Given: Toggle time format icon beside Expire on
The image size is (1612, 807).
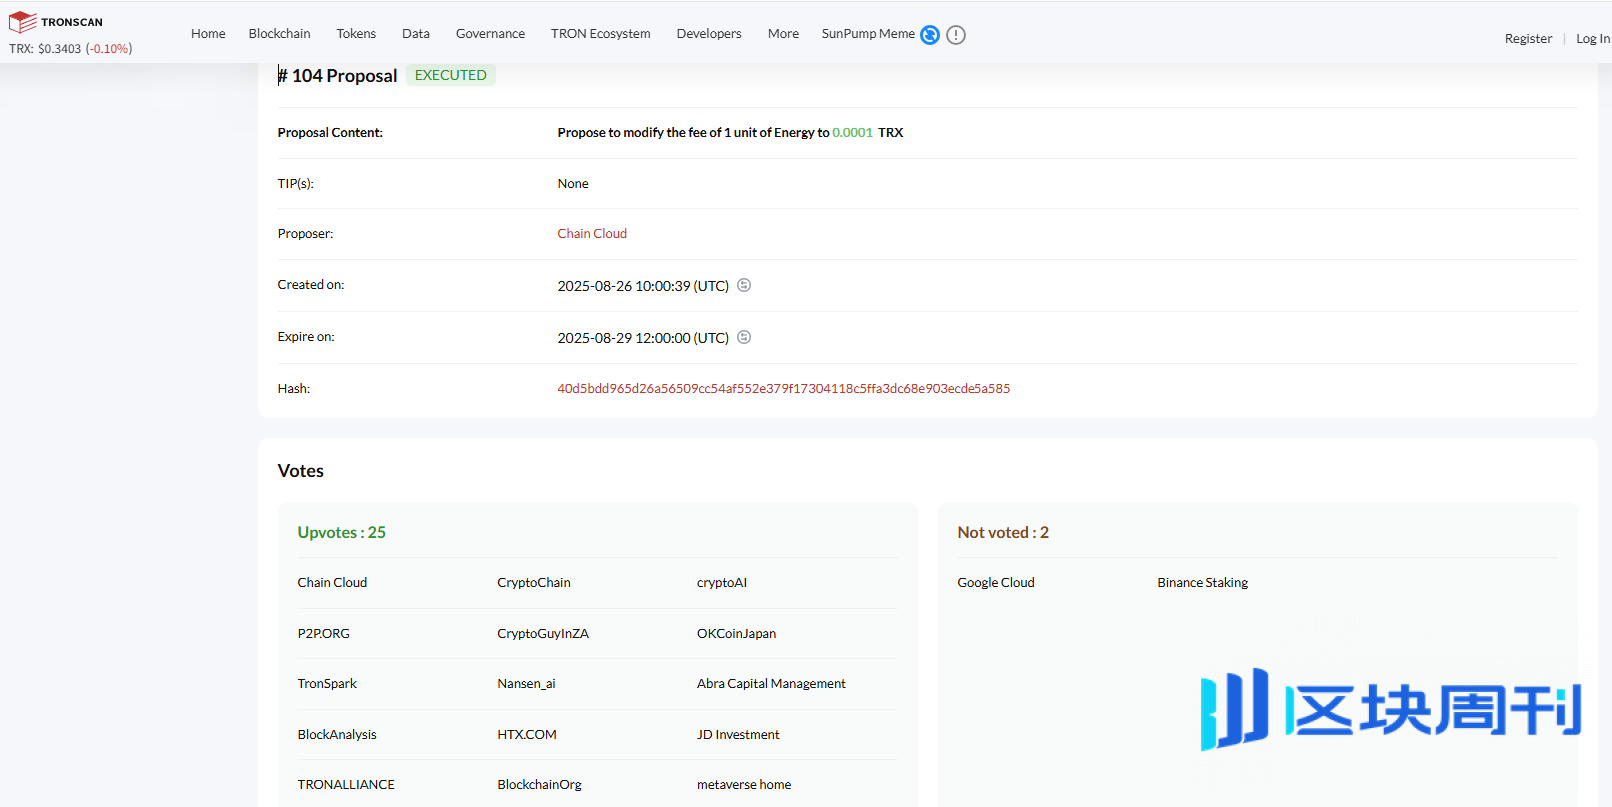Looking at the screenshot, I should coord(744,337).
